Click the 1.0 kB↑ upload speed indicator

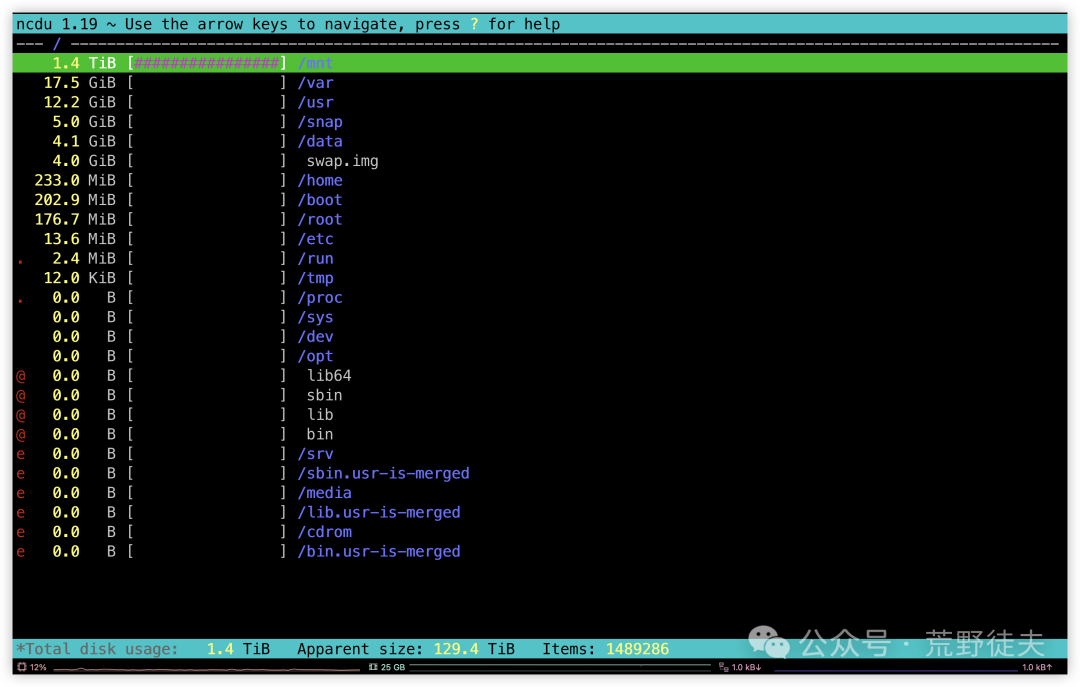[x=1037, y=667]
